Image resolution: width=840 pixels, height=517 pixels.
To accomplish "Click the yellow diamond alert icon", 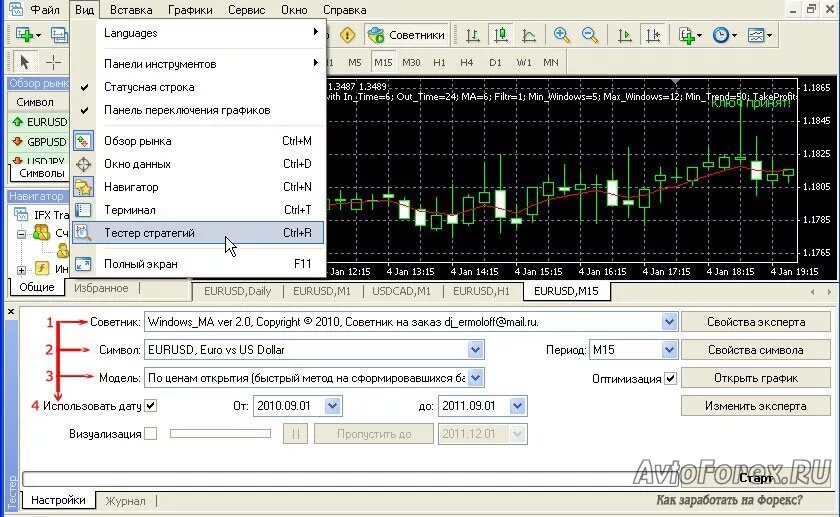I will (x=347, y=35).
